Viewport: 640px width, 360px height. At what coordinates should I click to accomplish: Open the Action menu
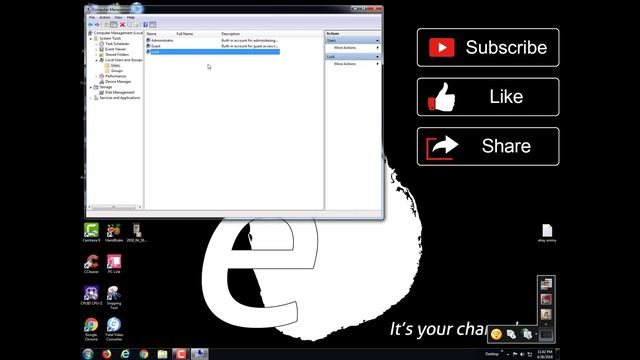[105, 18]
